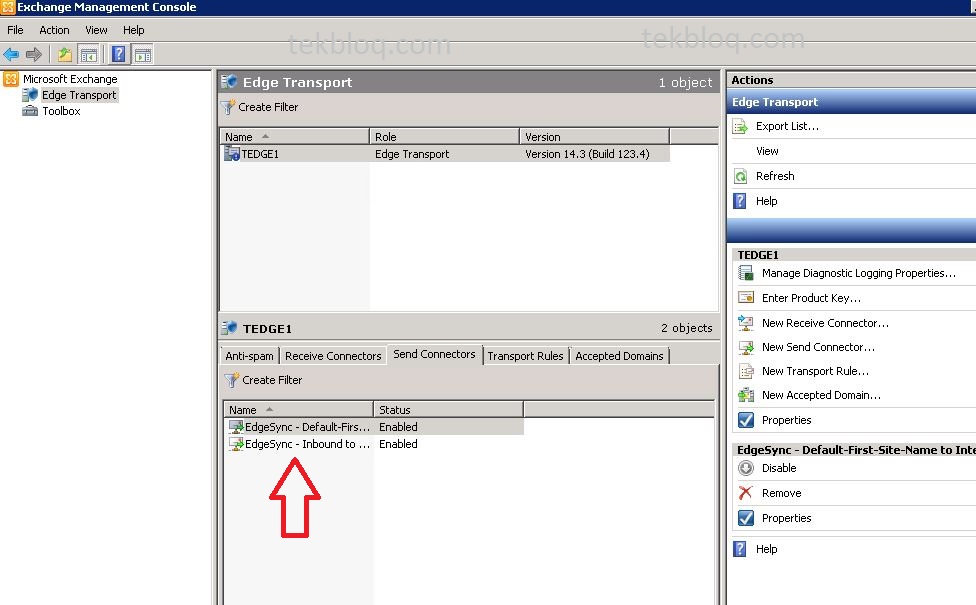Click the 'Edge Transport' role cell

click(x=411, y=154)
